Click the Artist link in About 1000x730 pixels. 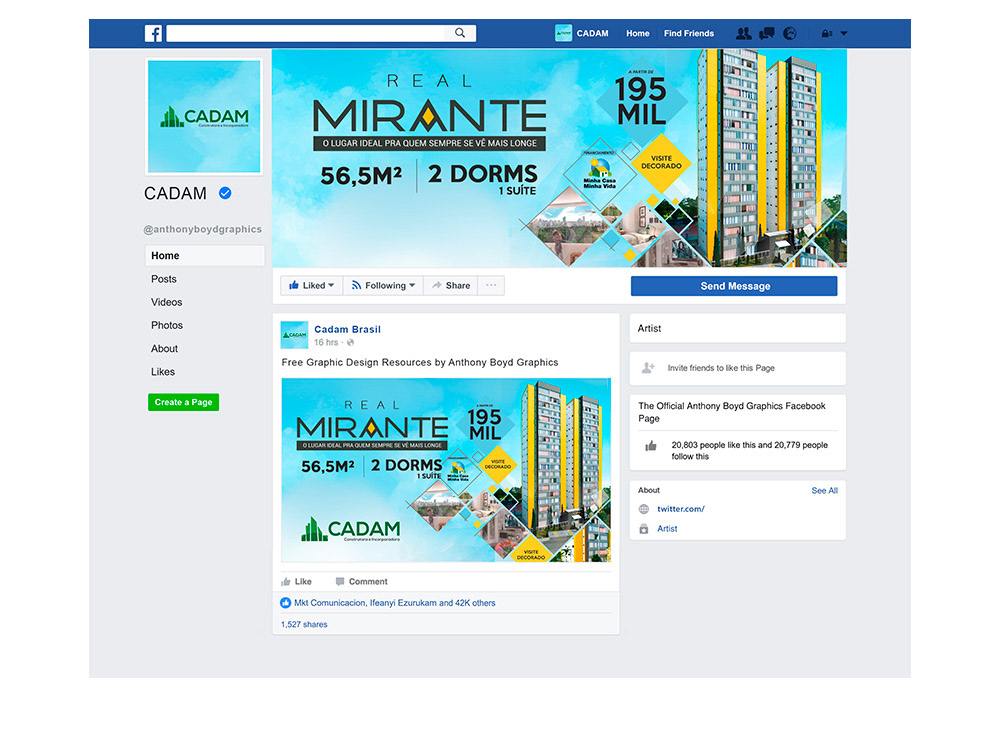[667, 529]
